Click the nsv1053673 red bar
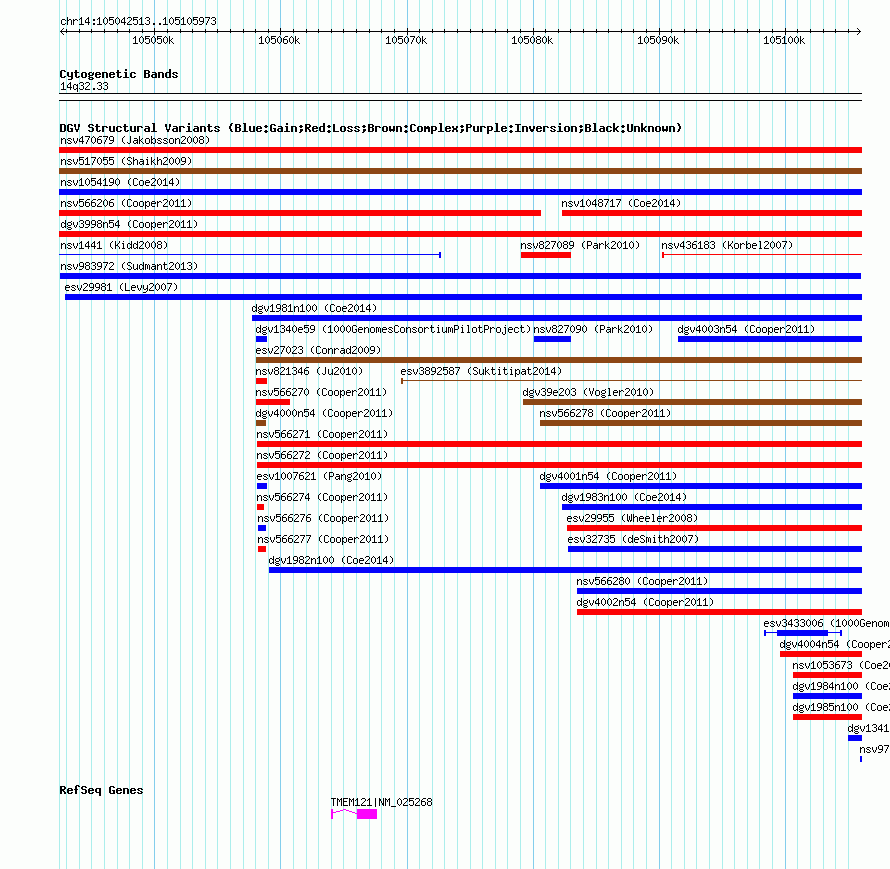890x869 pixels. pyautogui.click(x=827, y=675)
